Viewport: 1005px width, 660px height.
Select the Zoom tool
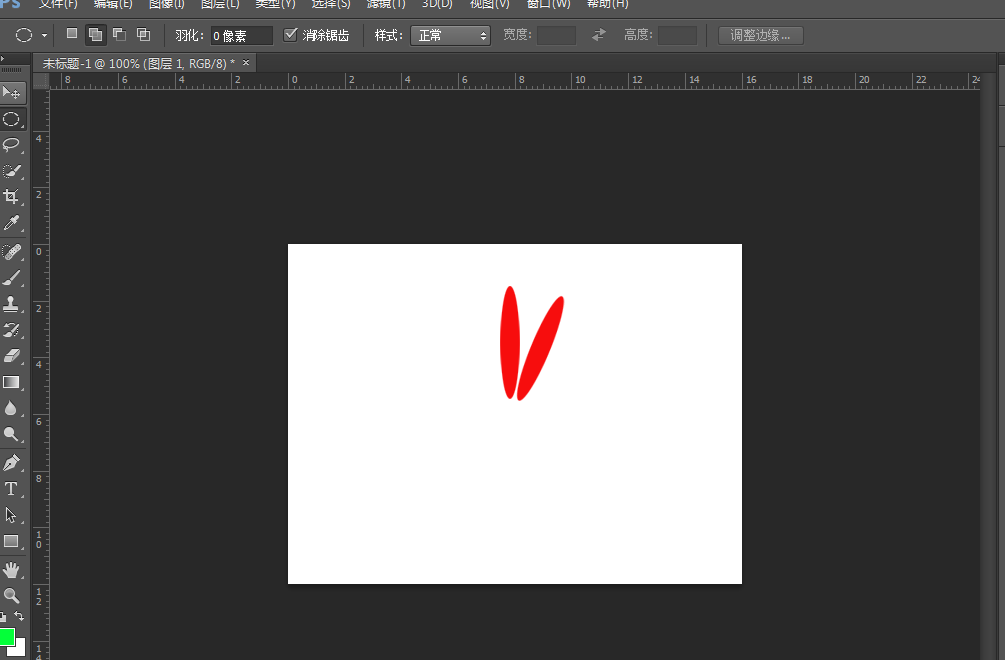coord(13,594)
